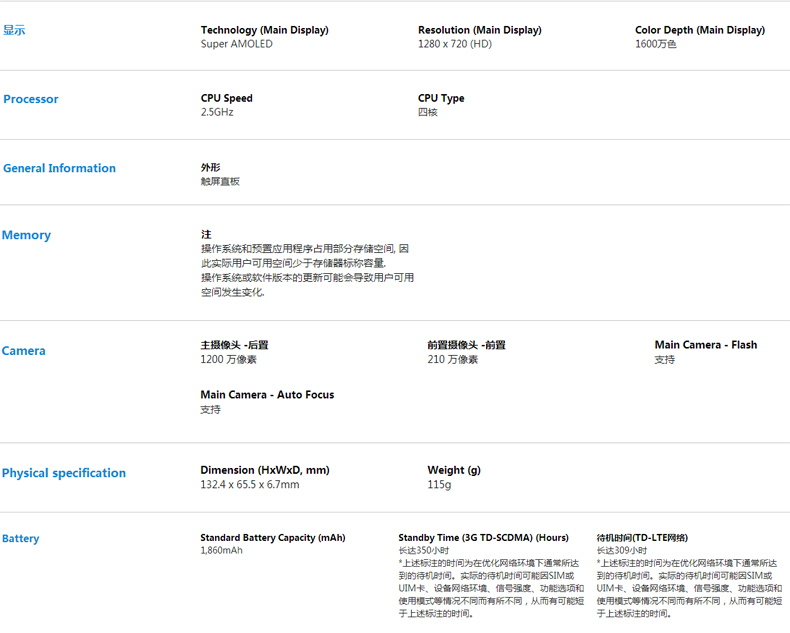Select the Processor section heading
790x633 pixels.
(x=31, y=99)
